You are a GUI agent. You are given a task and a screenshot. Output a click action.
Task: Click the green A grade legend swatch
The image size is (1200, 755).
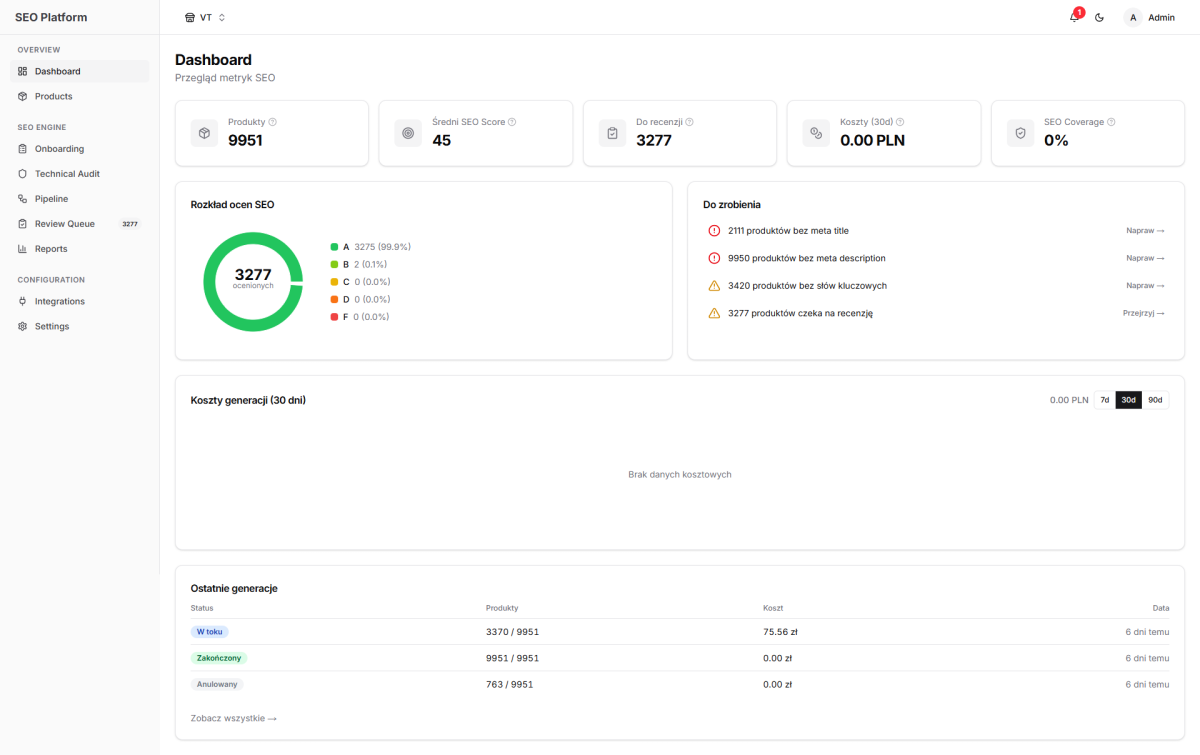[x=334, y=247]
